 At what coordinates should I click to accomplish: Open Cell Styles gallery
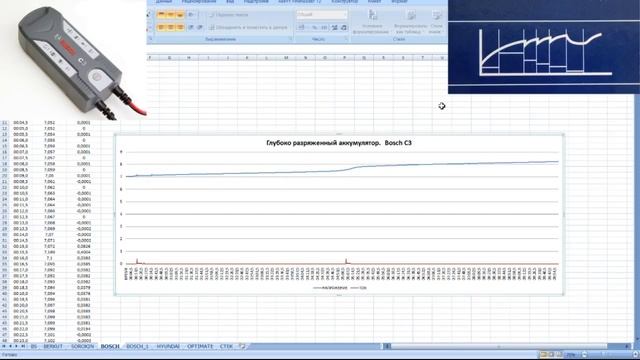click(x=436, y=22)
